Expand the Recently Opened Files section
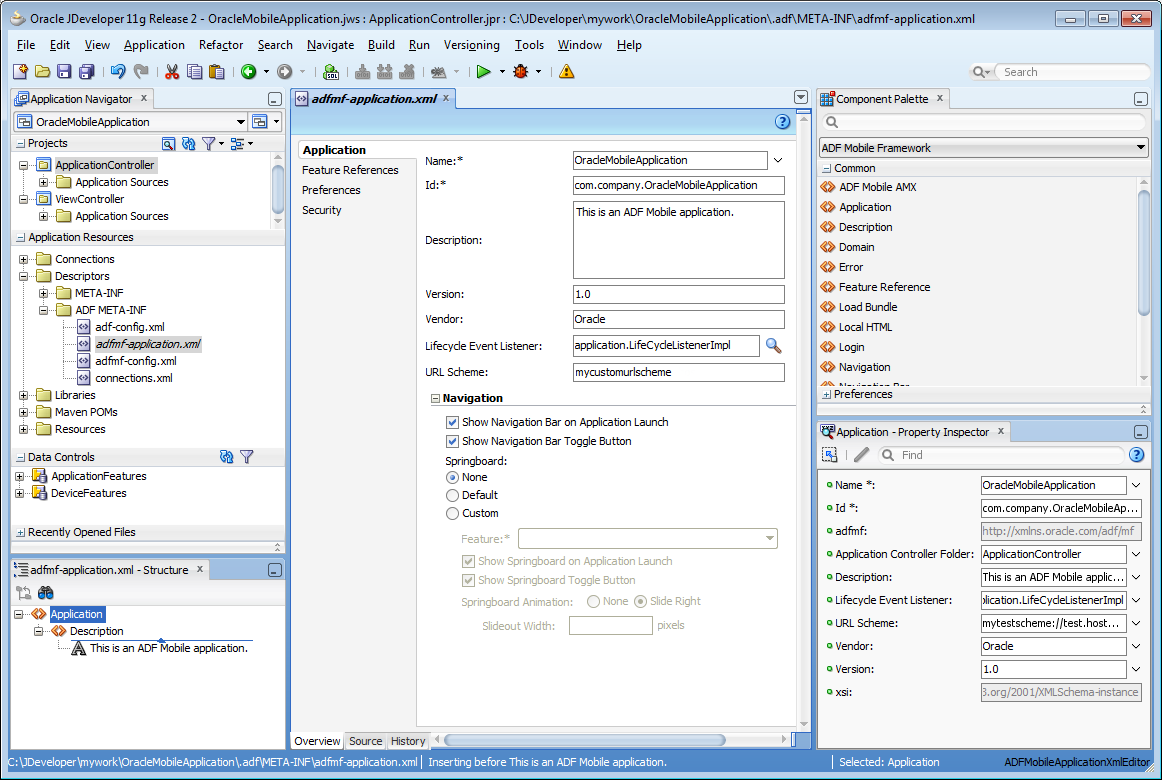The height and width of the screenshot is (780, 1162). (21, 533)
